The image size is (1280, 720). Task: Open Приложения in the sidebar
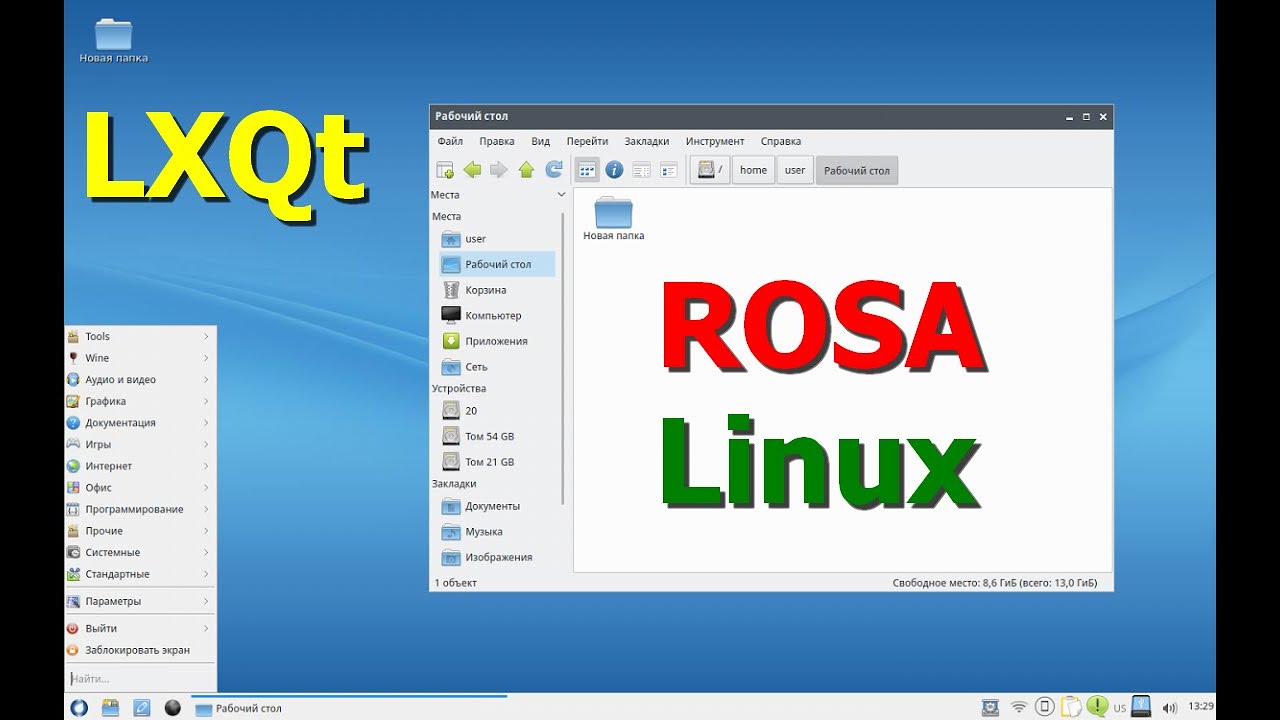click(495, 341)
